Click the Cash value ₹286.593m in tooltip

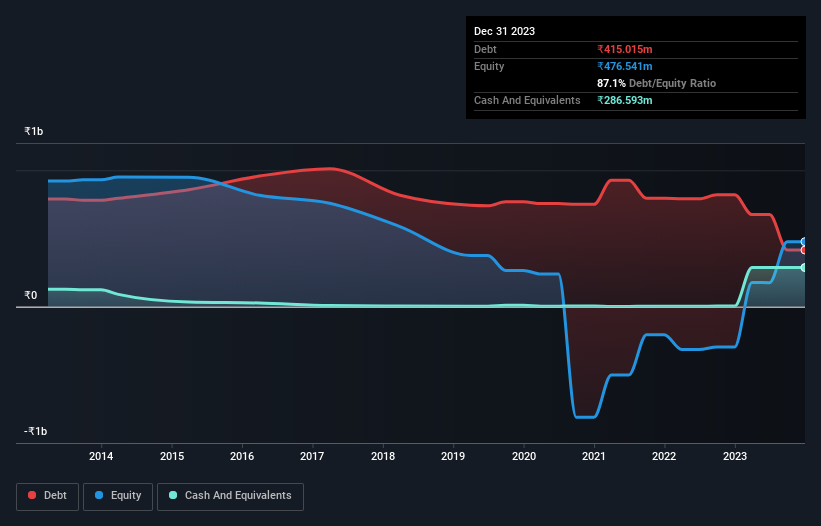tap(625, 100)
